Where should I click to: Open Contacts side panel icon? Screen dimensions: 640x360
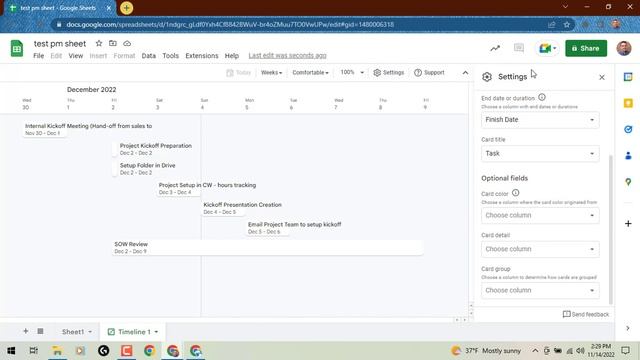(628, 156)
